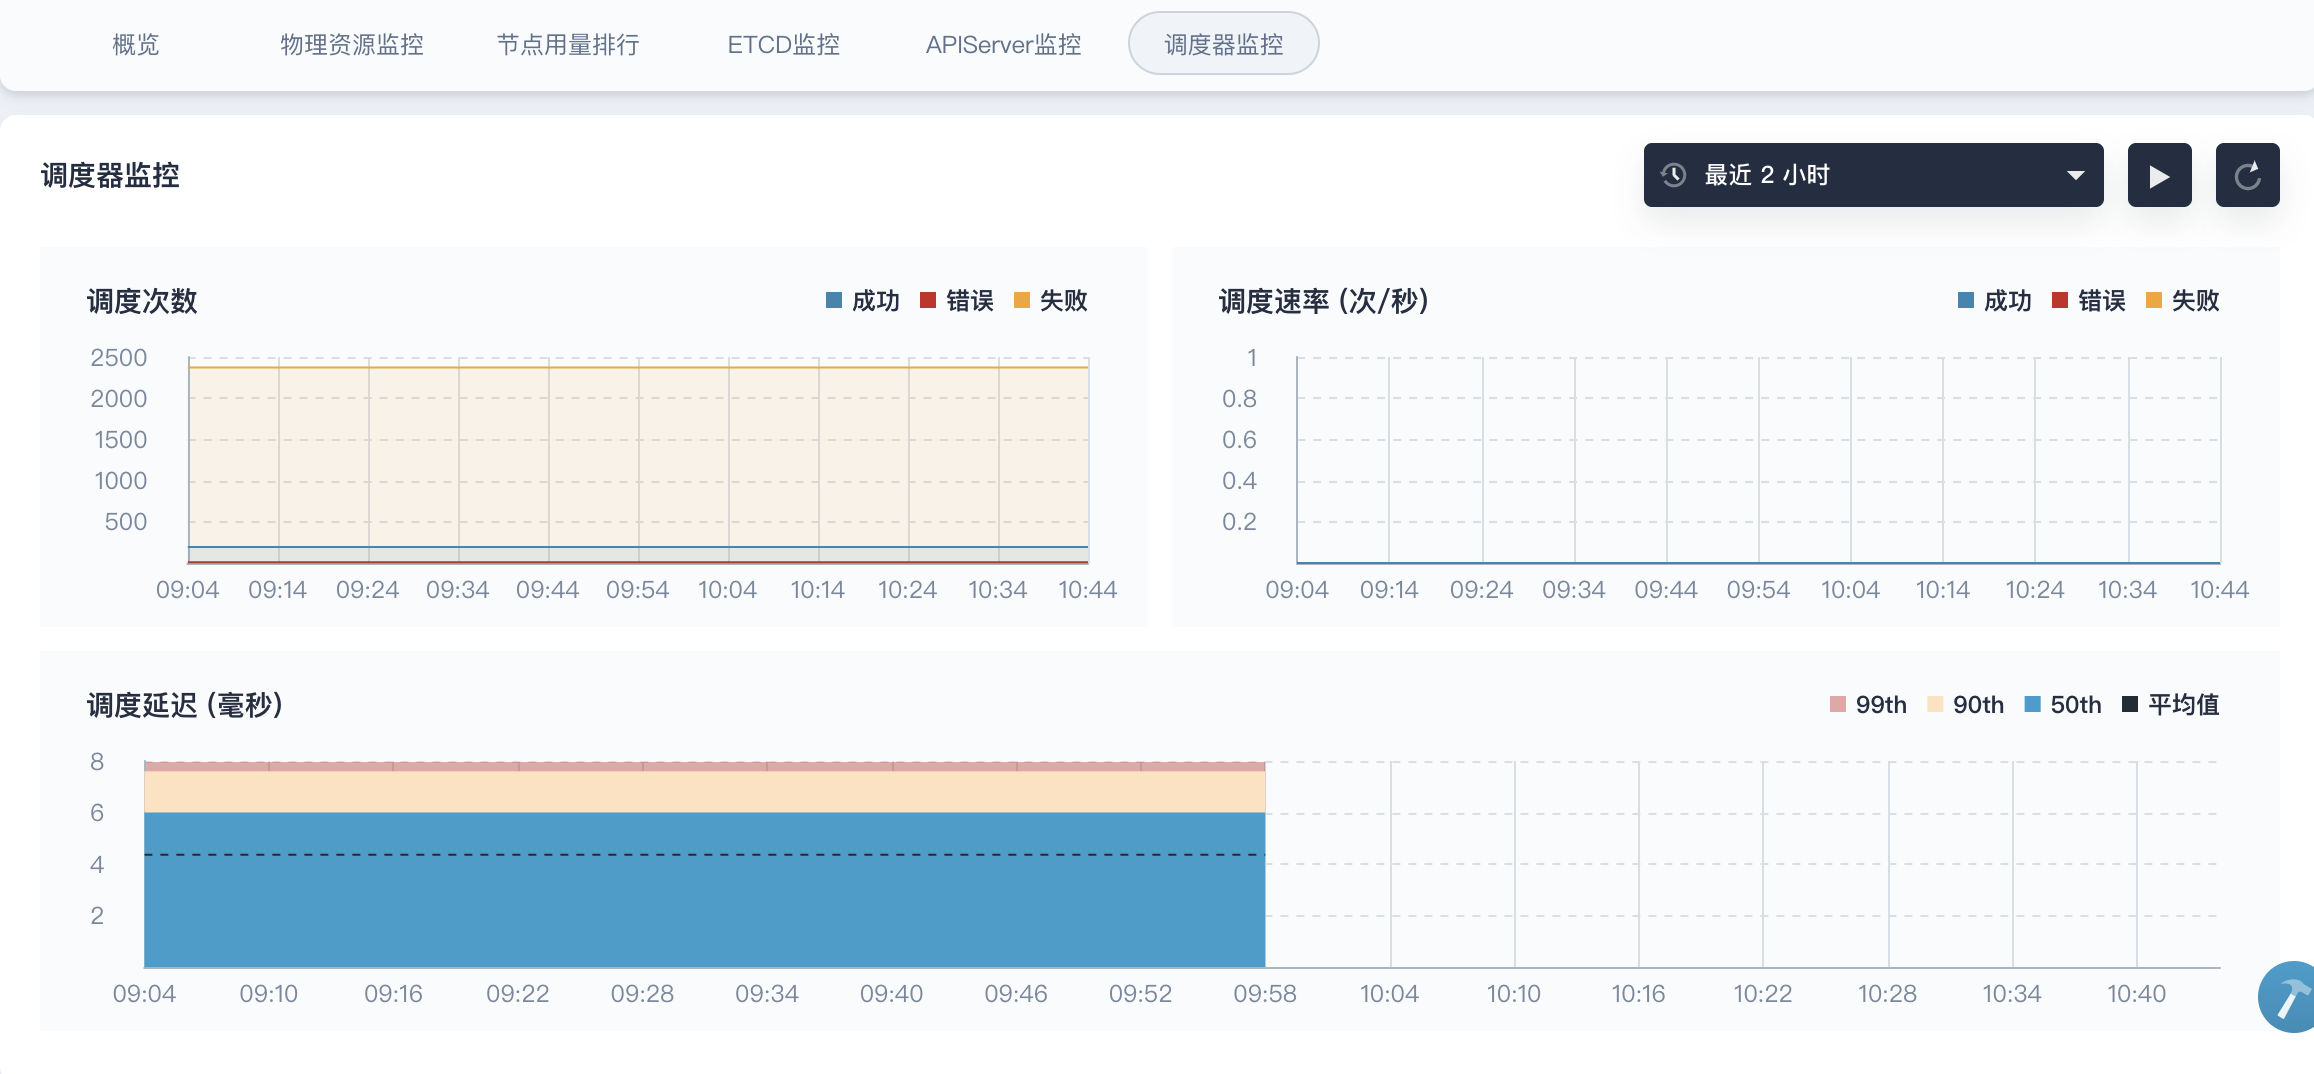
Task: Click the dropdown caret arrow in time selector
Action: (2076, 175)
